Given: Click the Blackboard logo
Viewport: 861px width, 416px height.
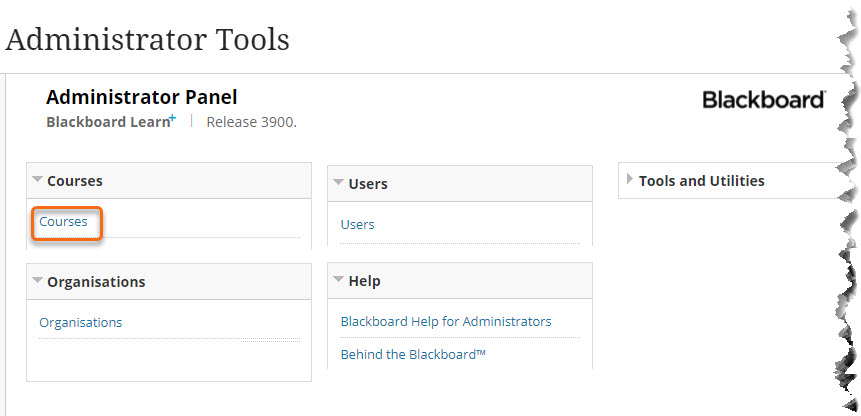Looking at the screenshot, I should point(764,100).
